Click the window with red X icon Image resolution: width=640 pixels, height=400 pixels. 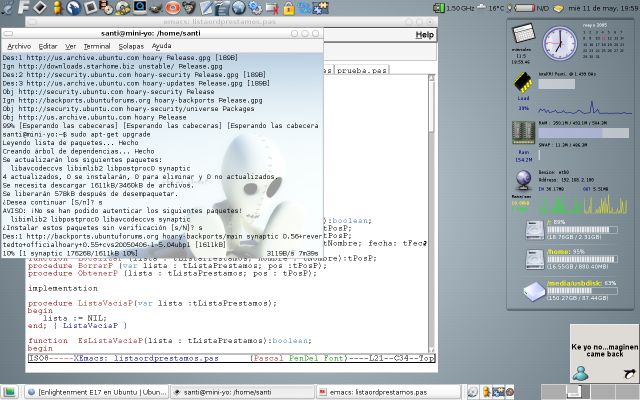click(272, 7)
